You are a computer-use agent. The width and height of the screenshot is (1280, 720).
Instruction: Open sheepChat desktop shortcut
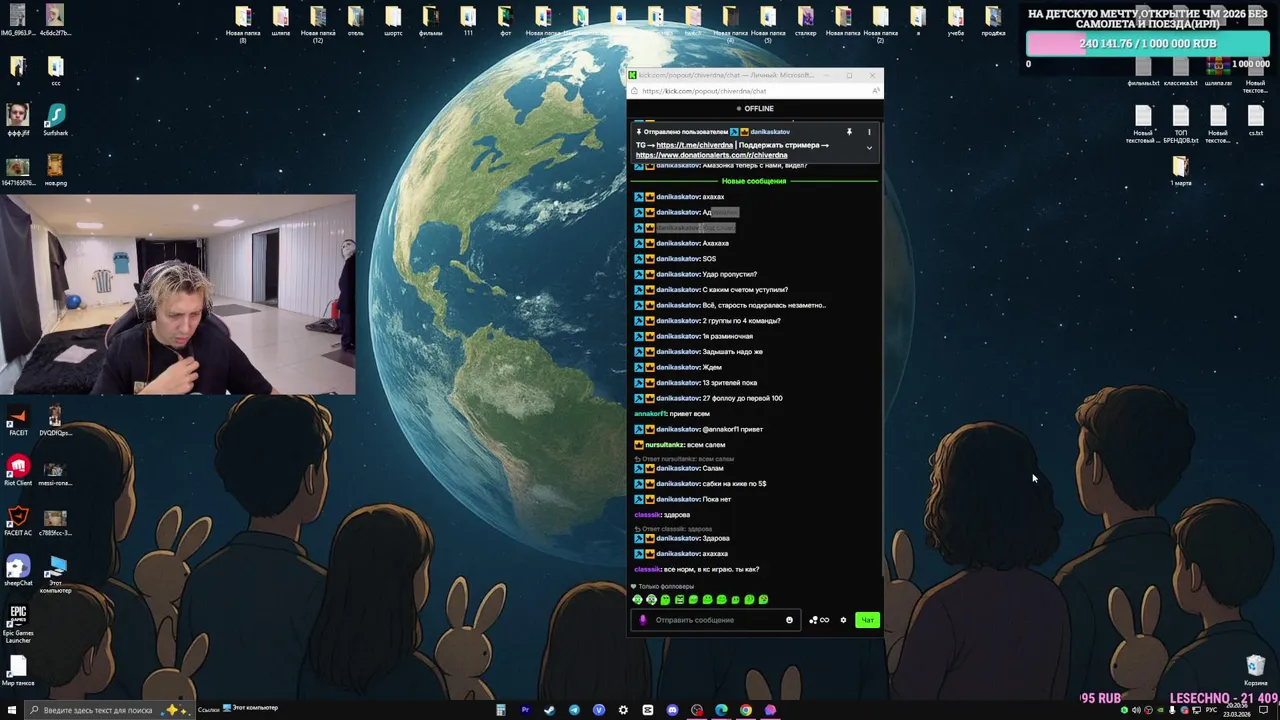[x=18, y=570]
